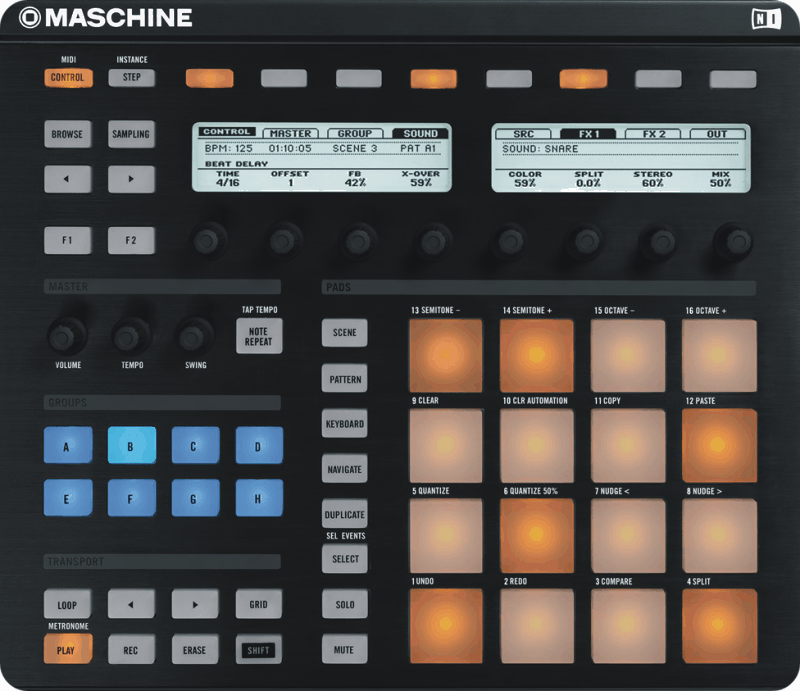Open the BROWSE mode
800x691 pixels.
pos(67,134)
